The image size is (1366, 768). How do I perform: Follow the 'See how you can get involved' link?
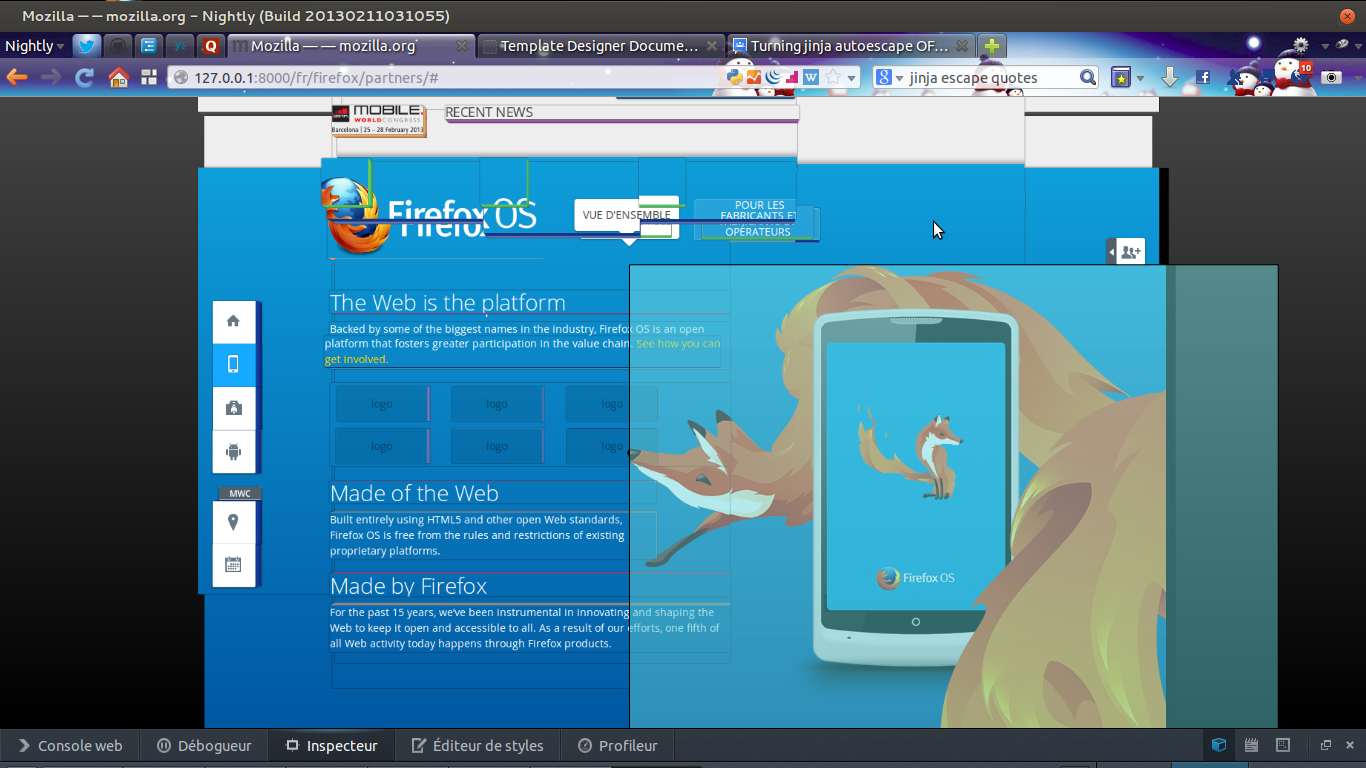pyautogui.click(x=523, y=351)
